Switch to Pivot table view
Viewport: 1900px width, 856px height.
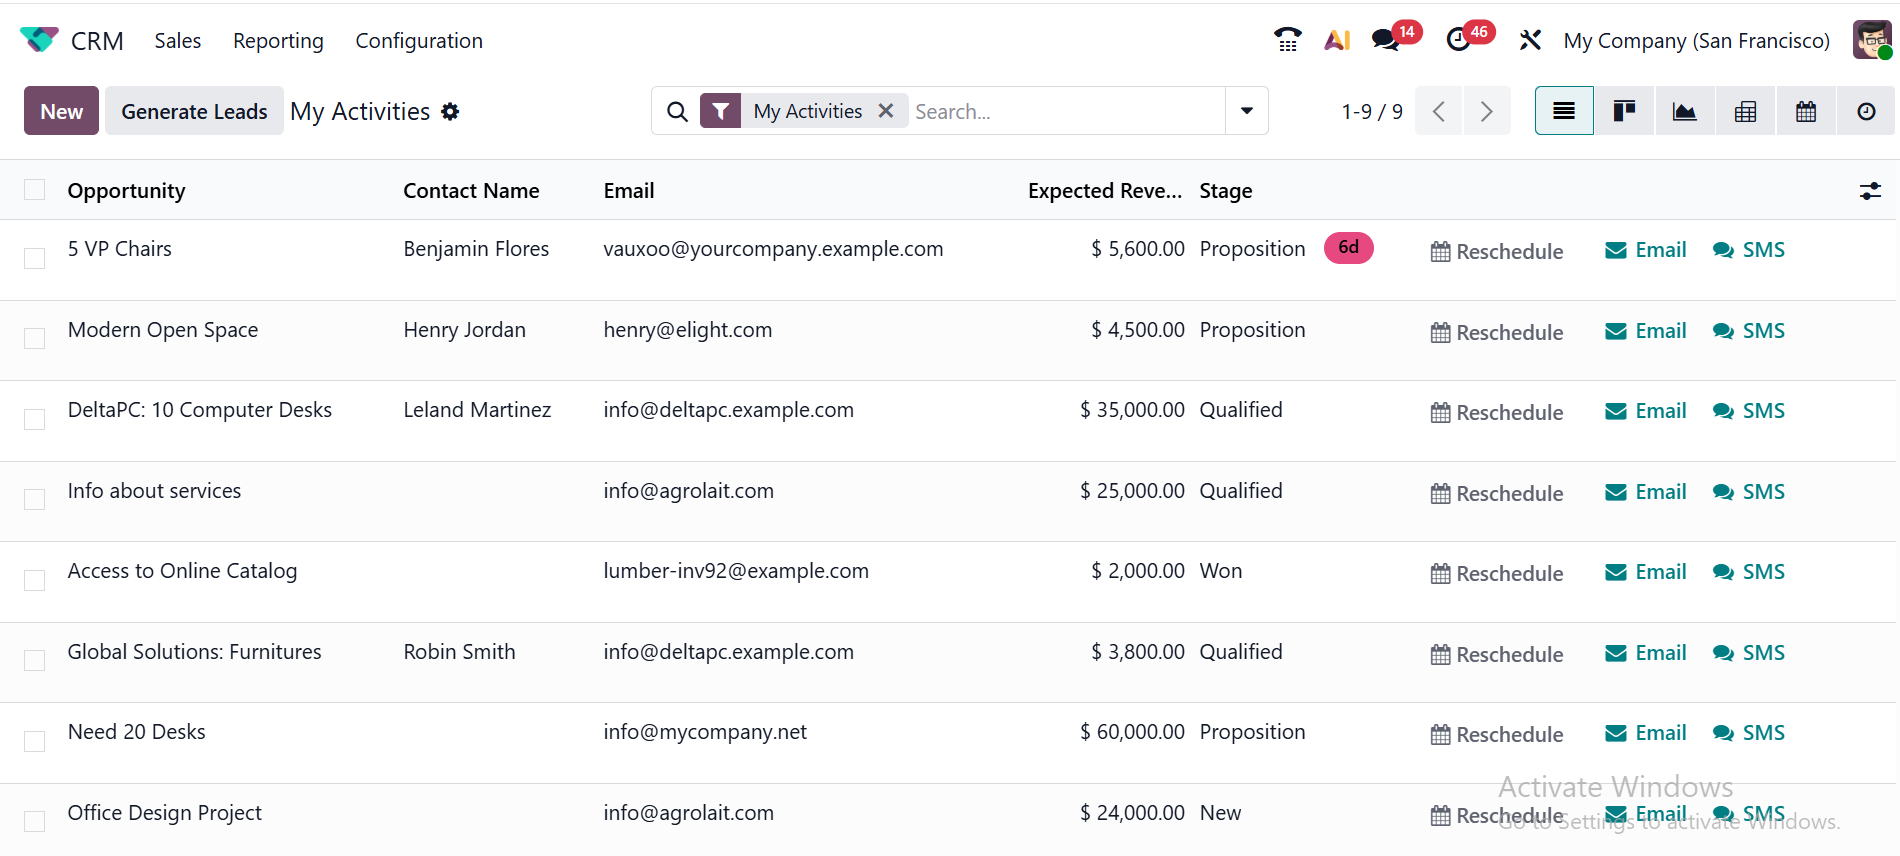[x=1745, y=111]
